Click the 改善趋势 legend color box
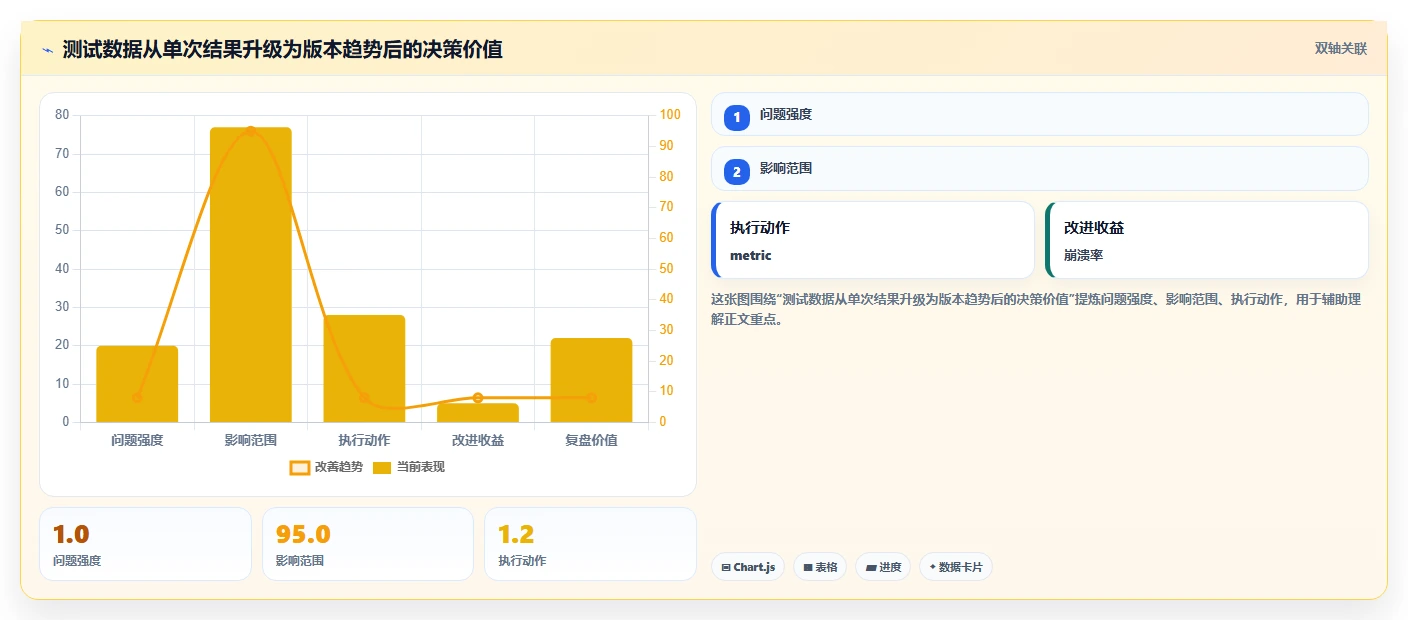1408x620 pixels. tap(299, 467)
